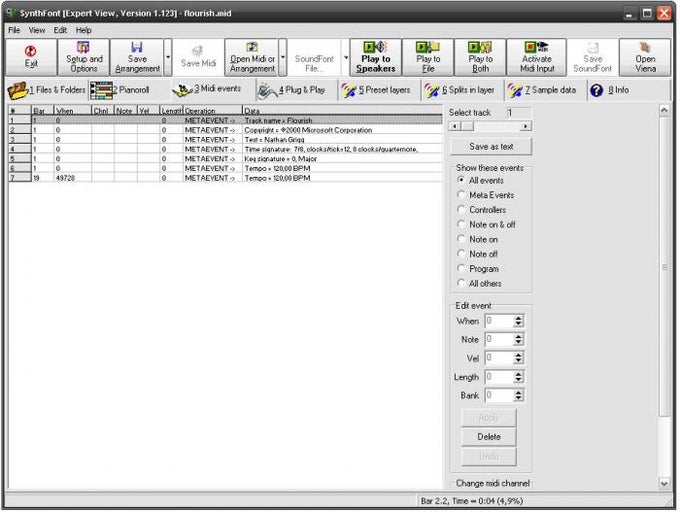680x512 pixels.
Task: Click the Save Midi toolbar icon
Action: click(x=198, y=57)
